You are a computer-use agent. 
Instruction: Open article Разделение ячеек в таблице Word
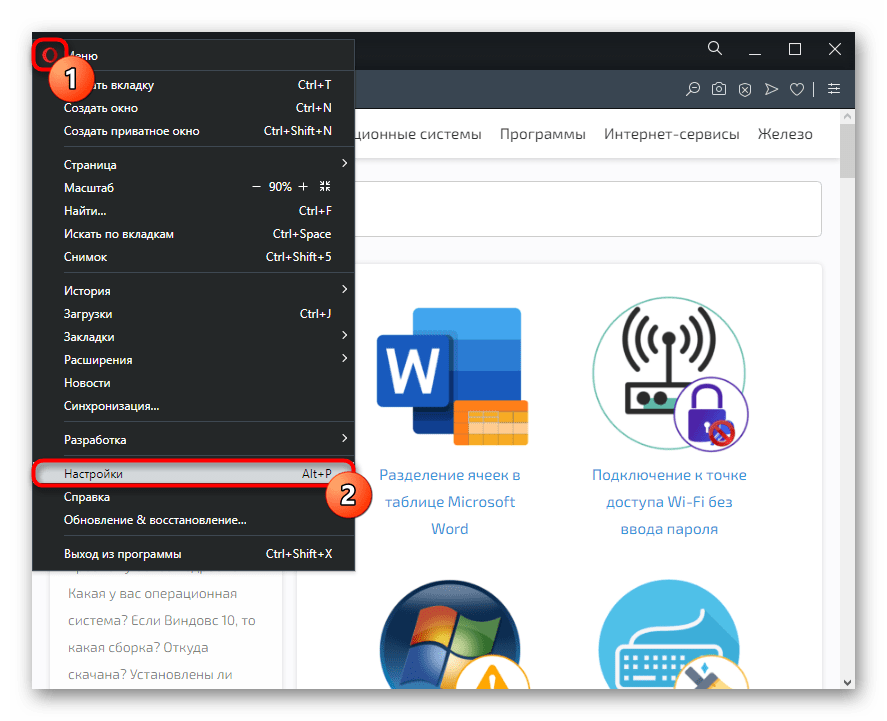(x=449, y=502)
